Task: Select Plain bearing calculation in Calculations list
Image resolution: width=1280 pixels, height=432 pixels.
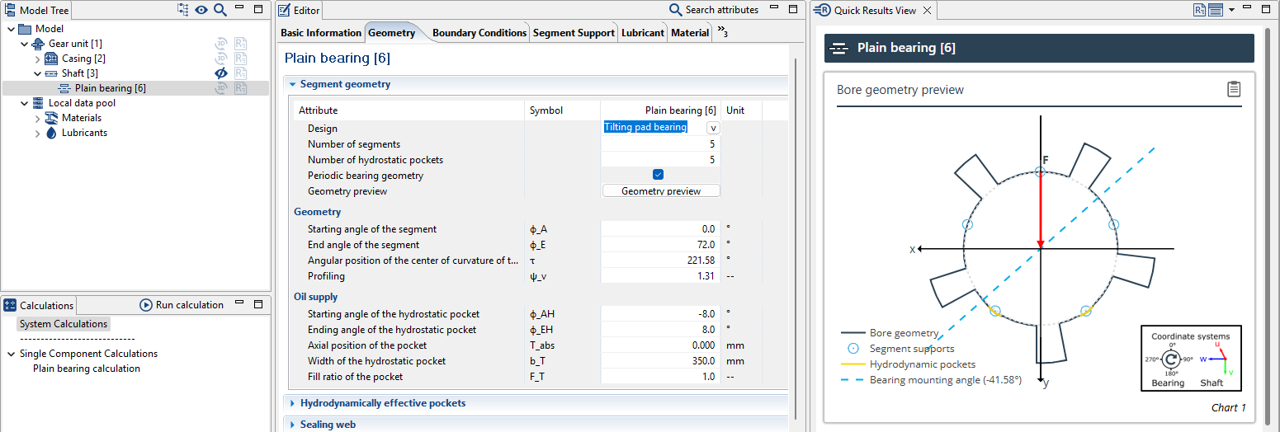Action: (86, 368)
